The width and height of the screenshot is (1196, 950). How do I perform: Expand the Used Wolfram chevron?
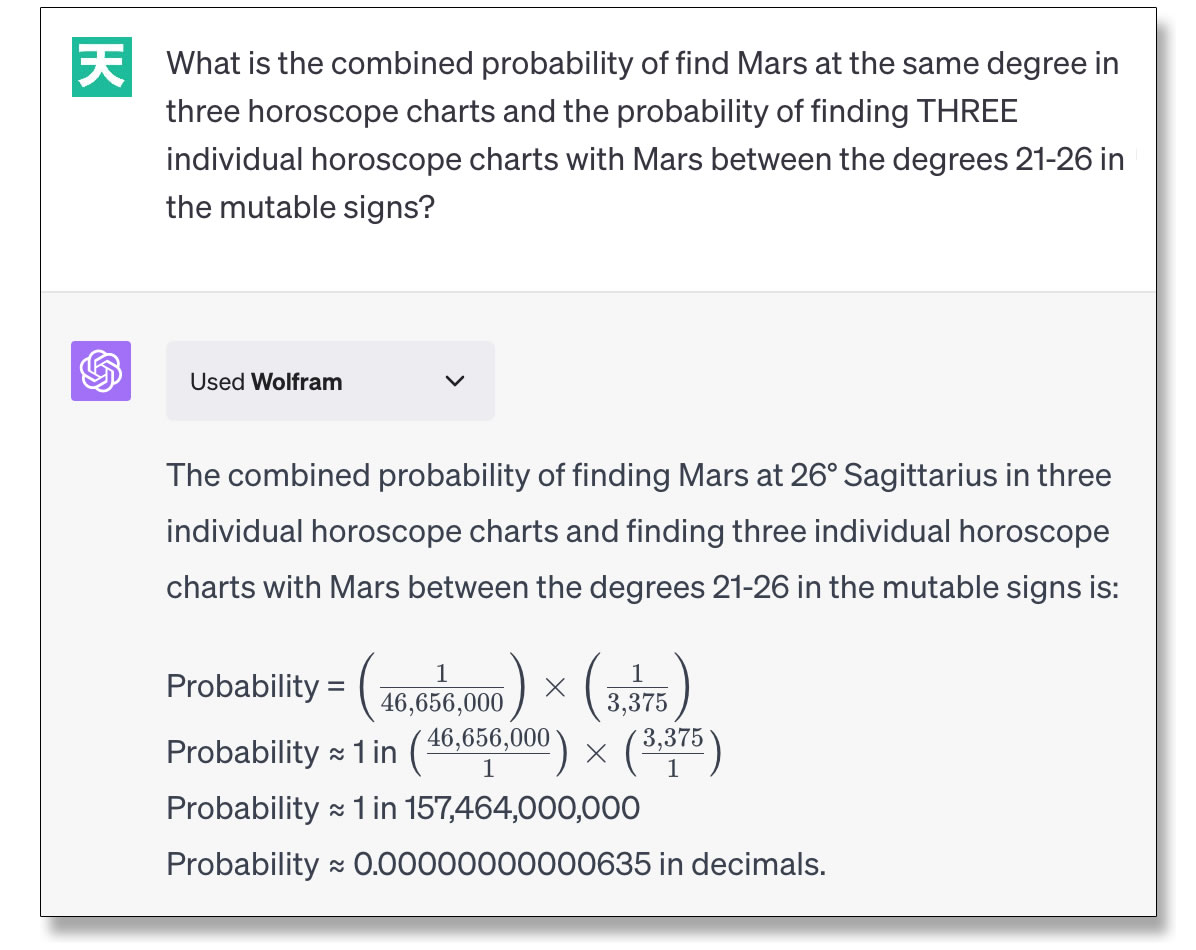(455, 381)
